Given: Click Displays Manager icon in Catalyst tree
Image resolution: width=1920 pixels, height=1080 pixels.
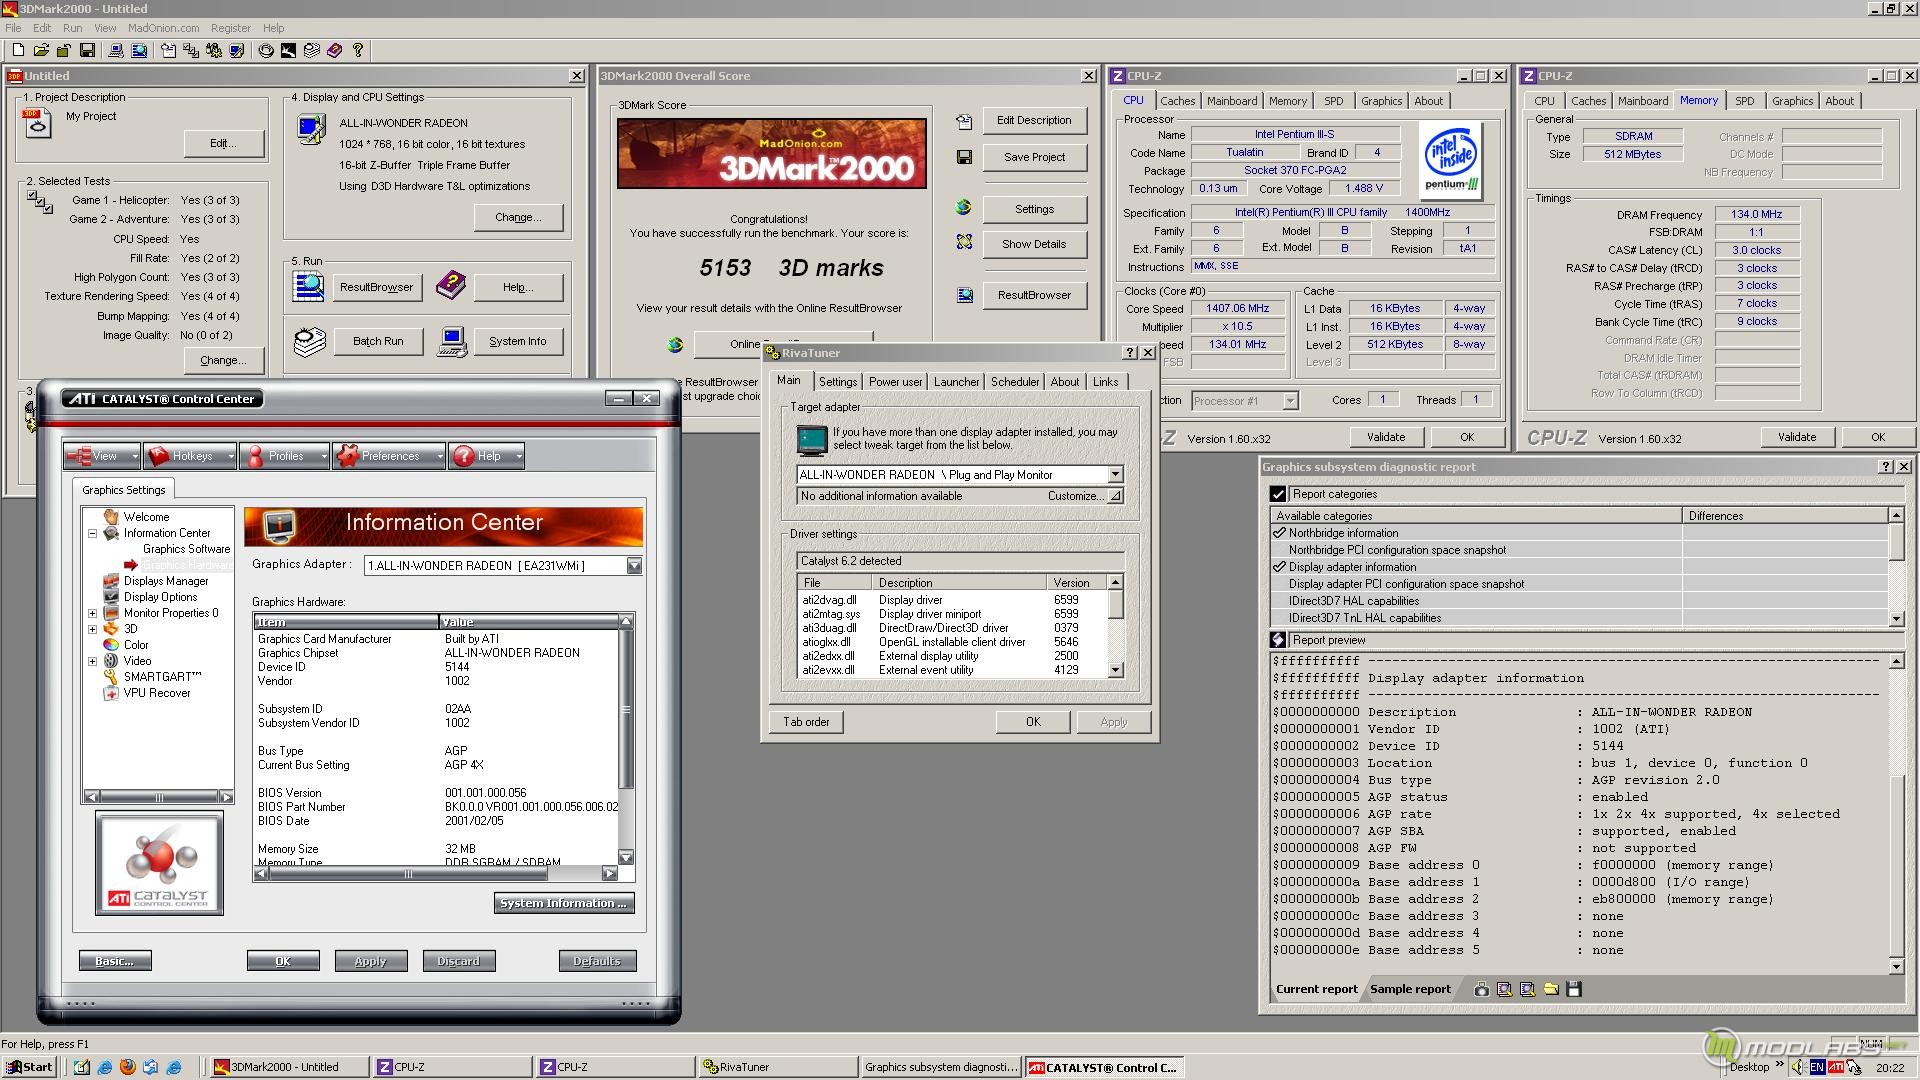Looking at the screenshot, I should tap(111, 581).
